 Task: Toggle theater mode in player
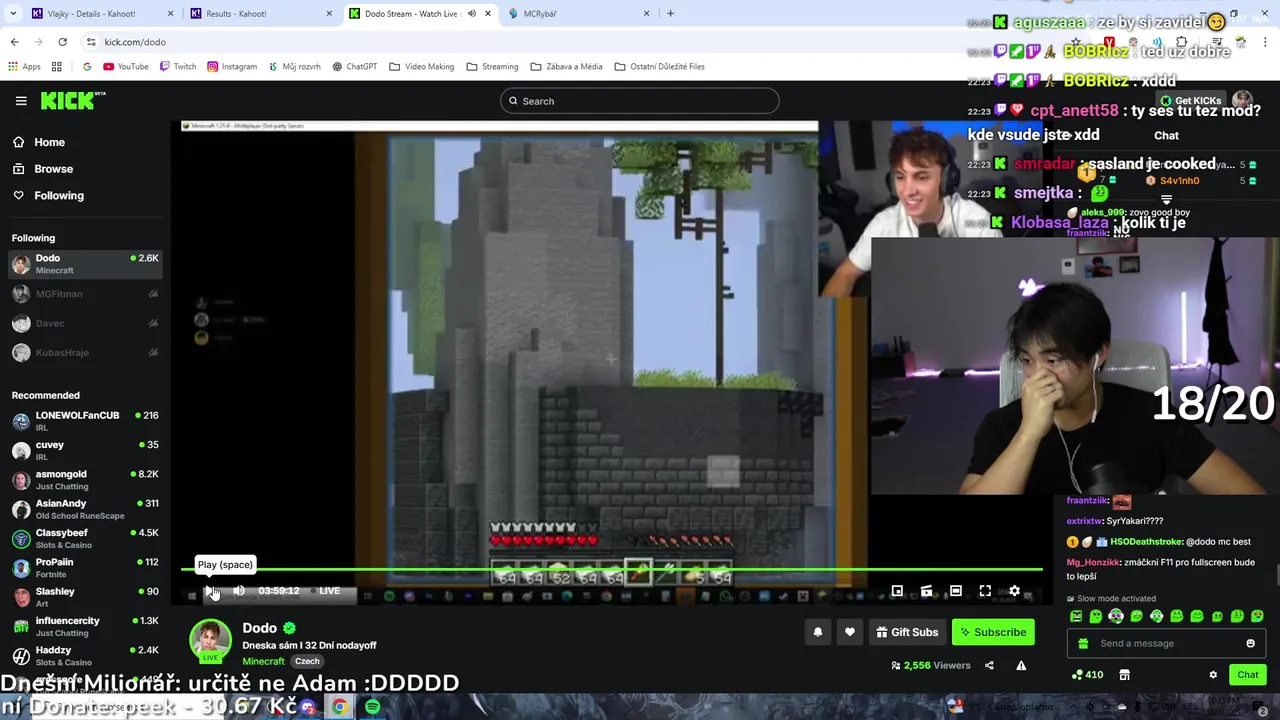(x=956, y=591)
